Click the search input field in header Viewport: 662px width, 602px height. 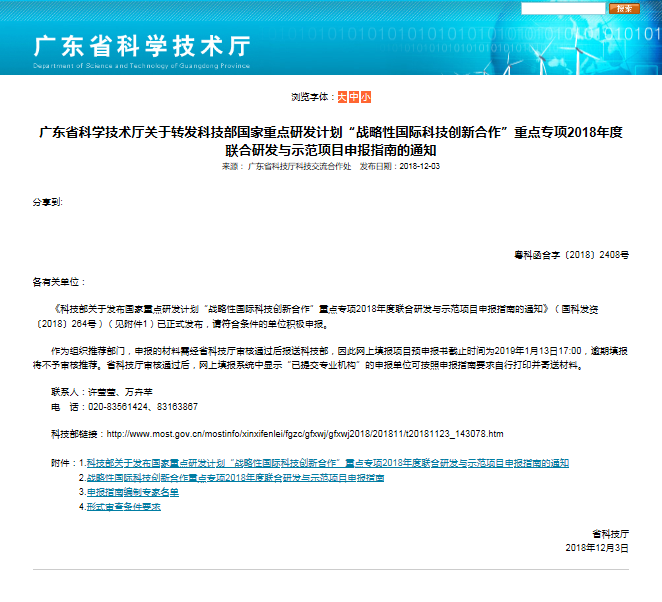(563, 8)
